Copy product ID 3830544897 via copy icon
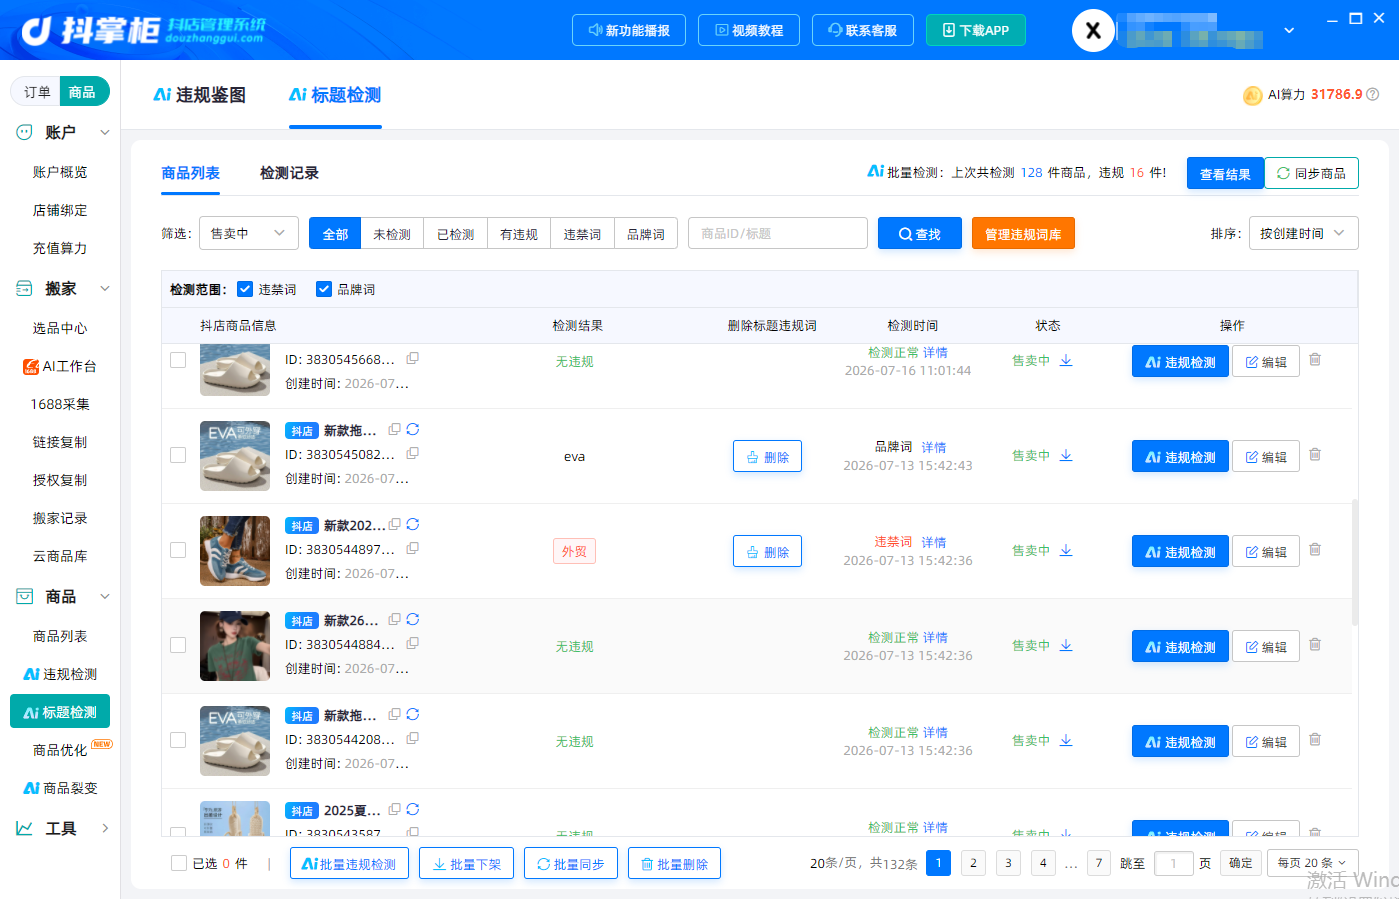This screenshot has width=1399, height=899. point(412,548)
